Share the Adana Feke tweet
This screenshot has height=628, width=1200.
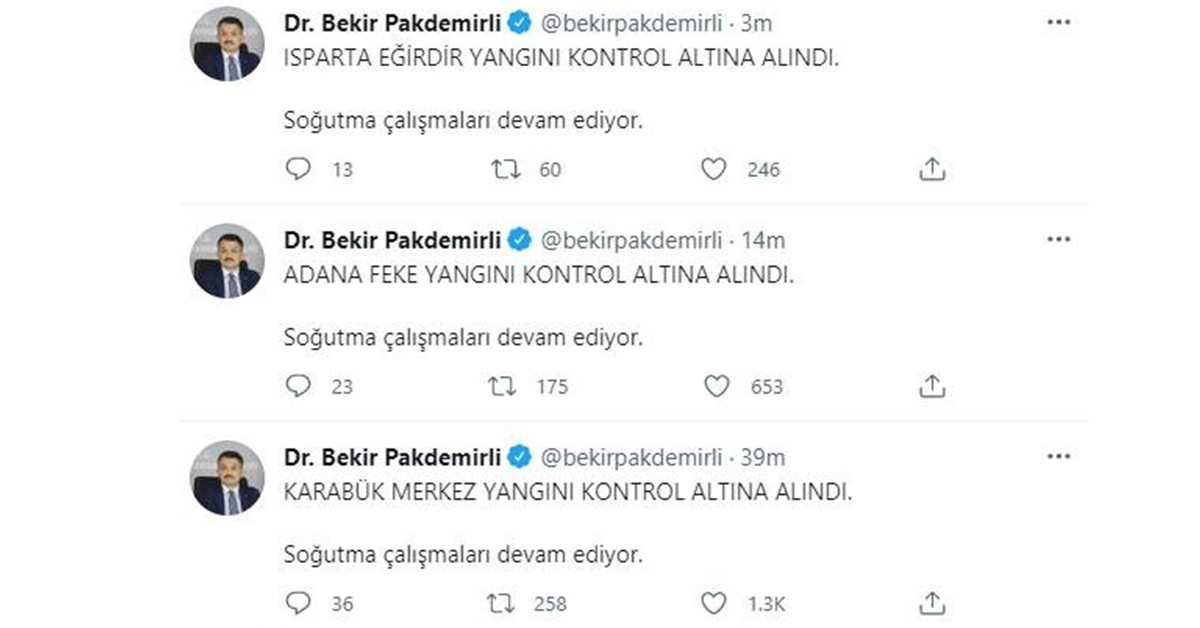coord(932,385)
